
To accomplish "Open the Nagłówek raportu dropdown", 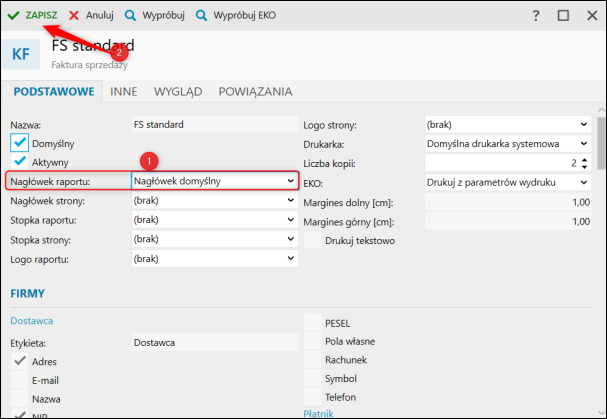I will 215,181.
